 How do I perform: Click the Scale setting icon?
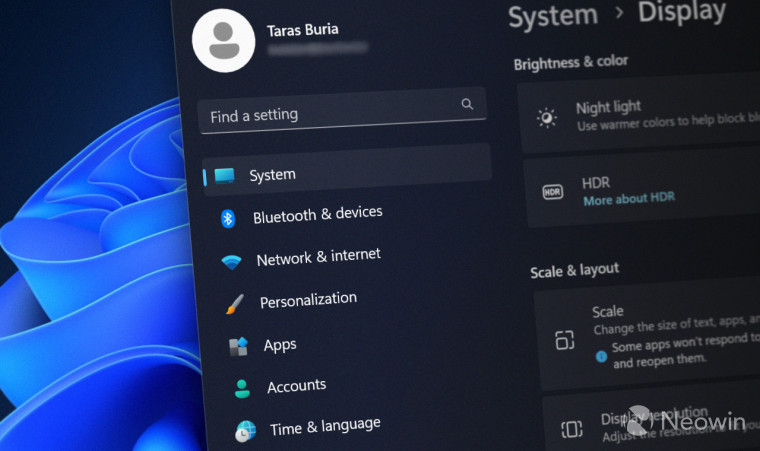[565, 340]
